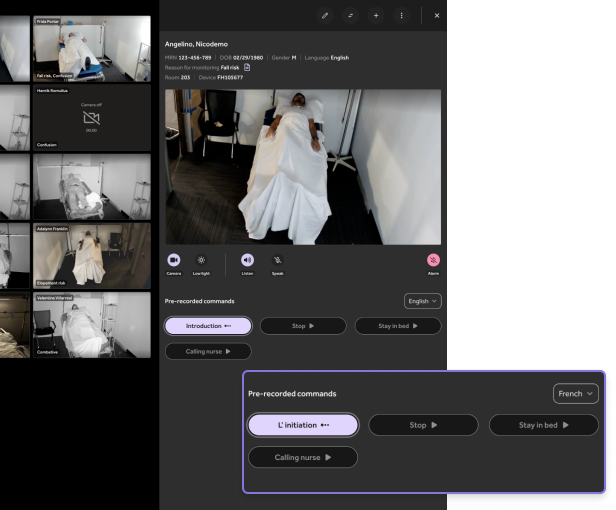Play the Stop command in English panel
This screenshot has width=616, height=510.
[x=303, y=326]
